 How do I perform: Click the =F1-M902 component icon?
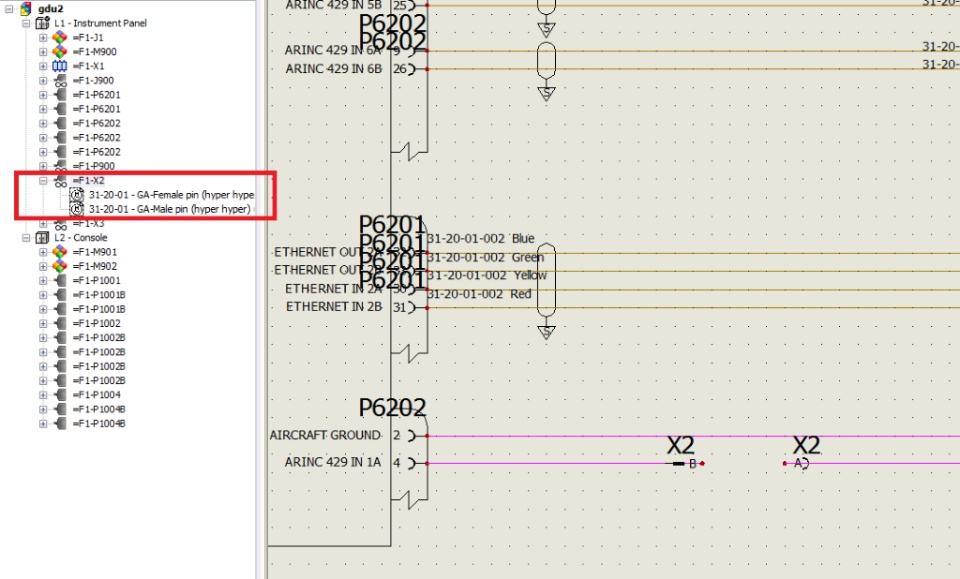[x=59, y=266]
